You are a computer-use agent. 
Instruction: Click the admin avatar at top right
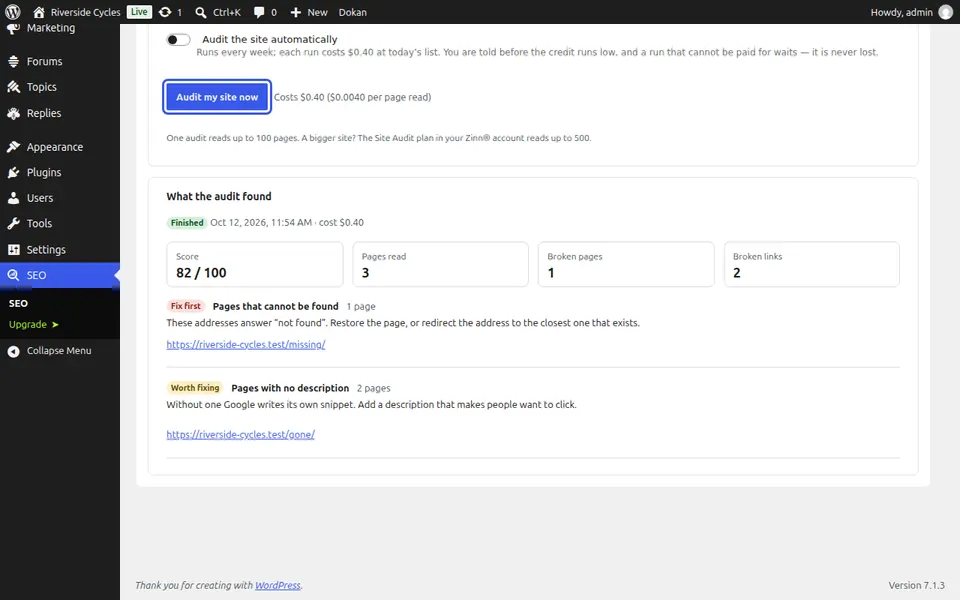945,12
